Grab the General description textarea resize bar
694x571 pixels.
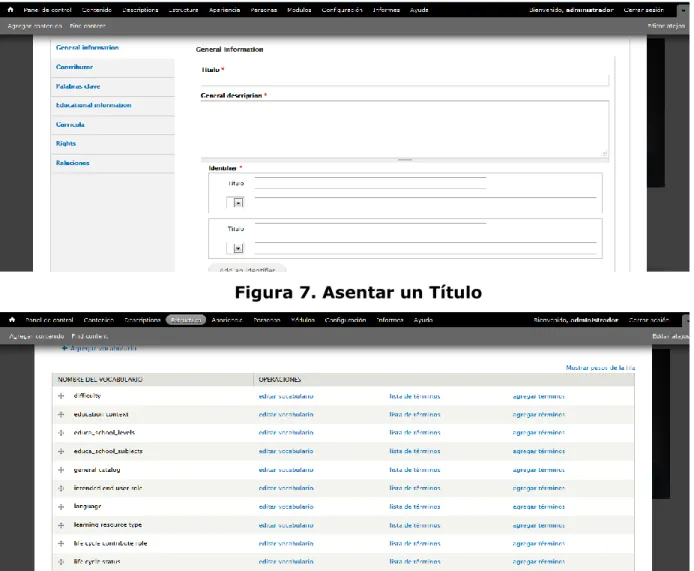tap(405, 160)
